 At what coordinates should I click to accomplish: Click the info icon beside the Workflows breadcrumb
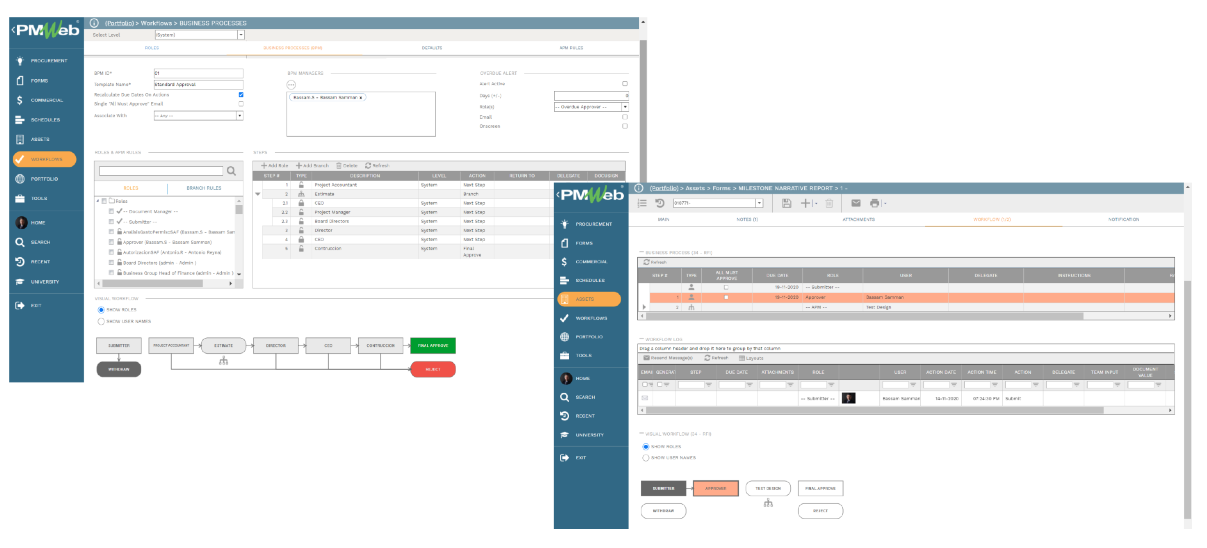(94, 22)
